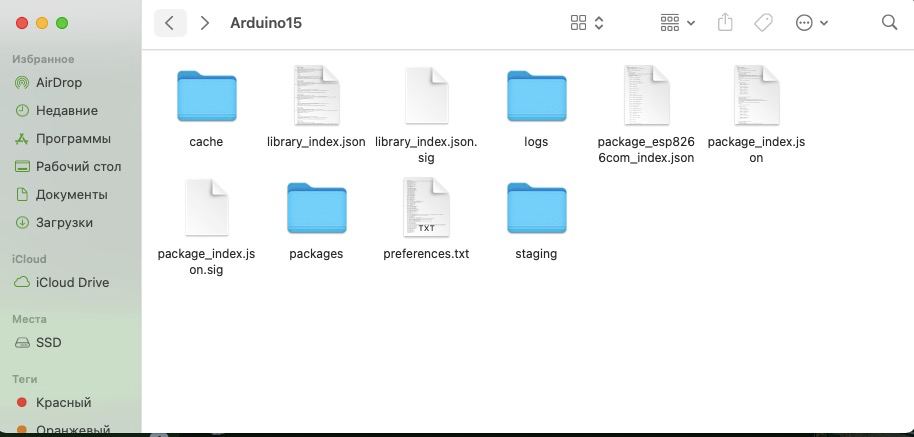Select the logs folder icon
Image resolution: width=914 pixels, height=437 pixels.
click(x=536, y=96)
